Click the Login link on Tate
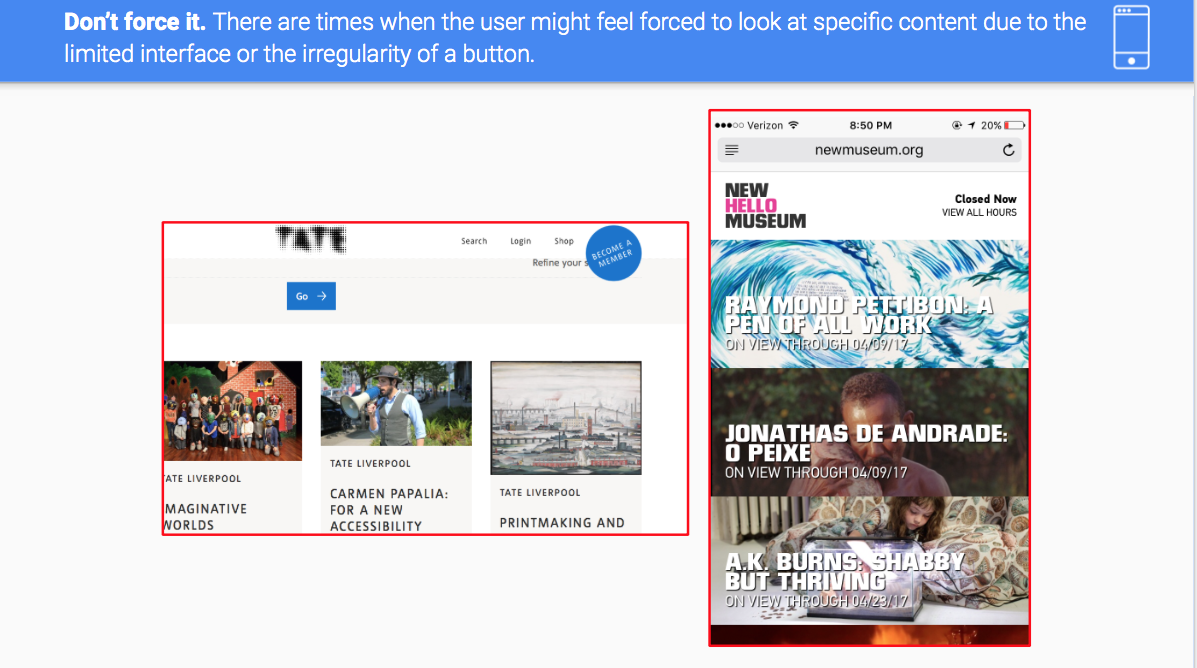 click(x=521, y=241)
